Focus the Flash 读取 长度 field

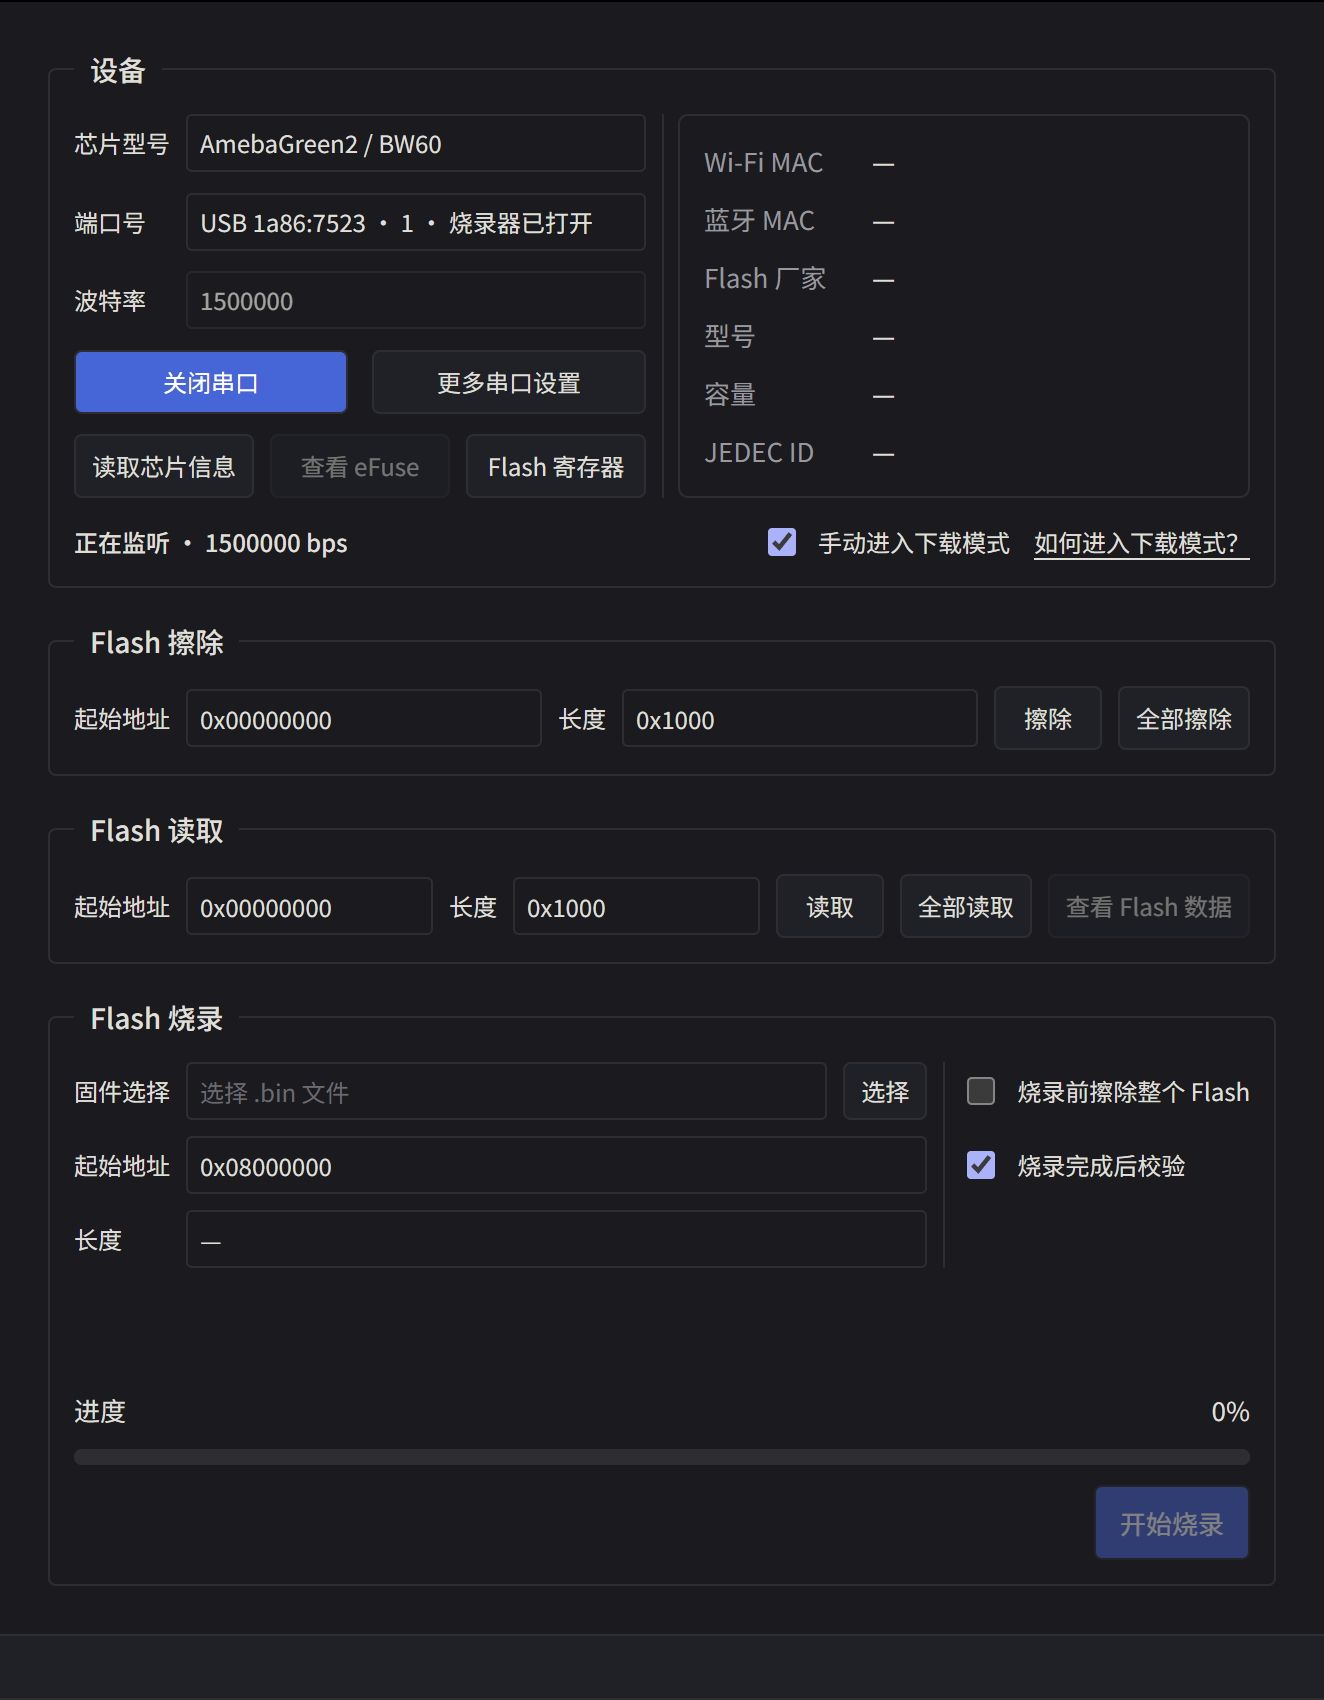[637, 906]
